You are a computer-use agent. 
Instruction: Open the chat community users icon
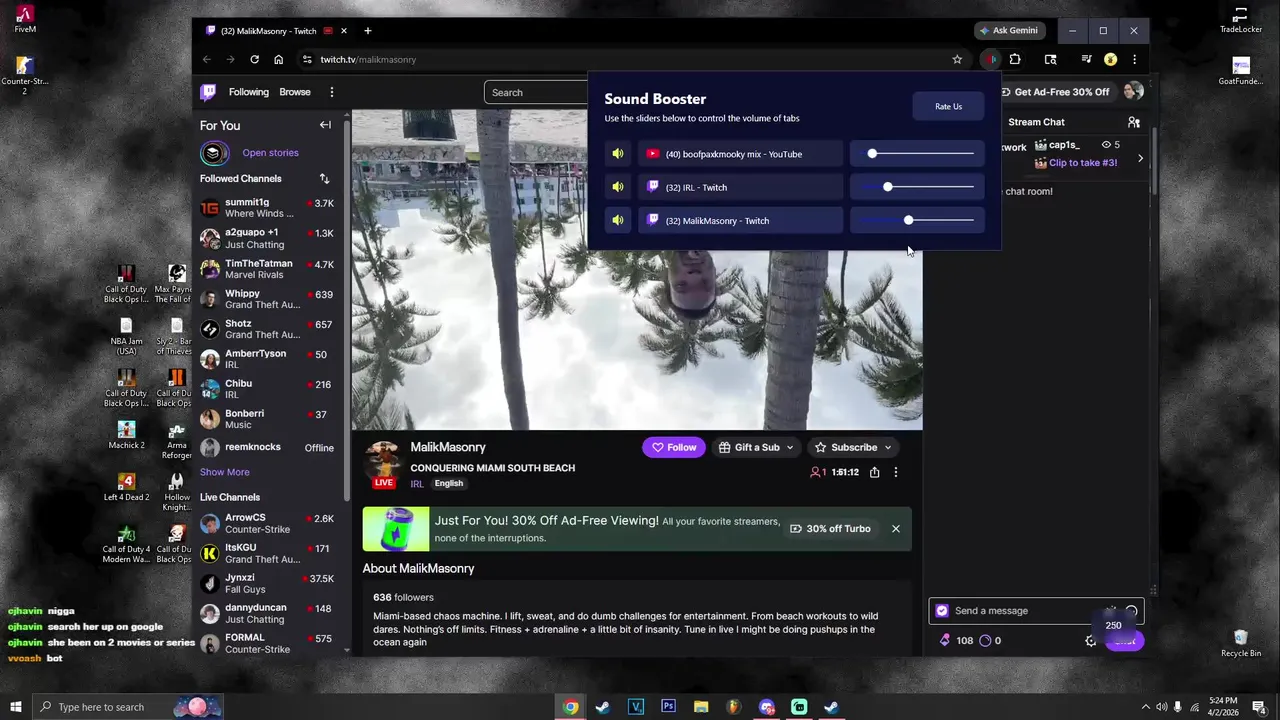coord(1133,122)
